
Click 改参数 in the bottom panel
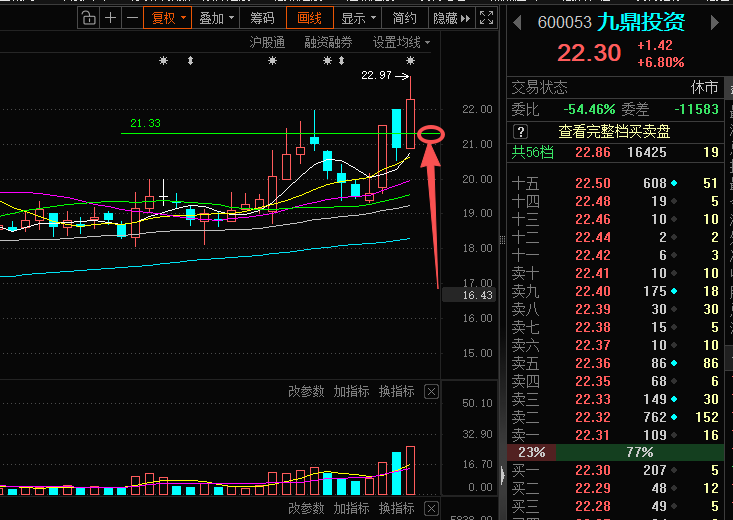[306, 508]
